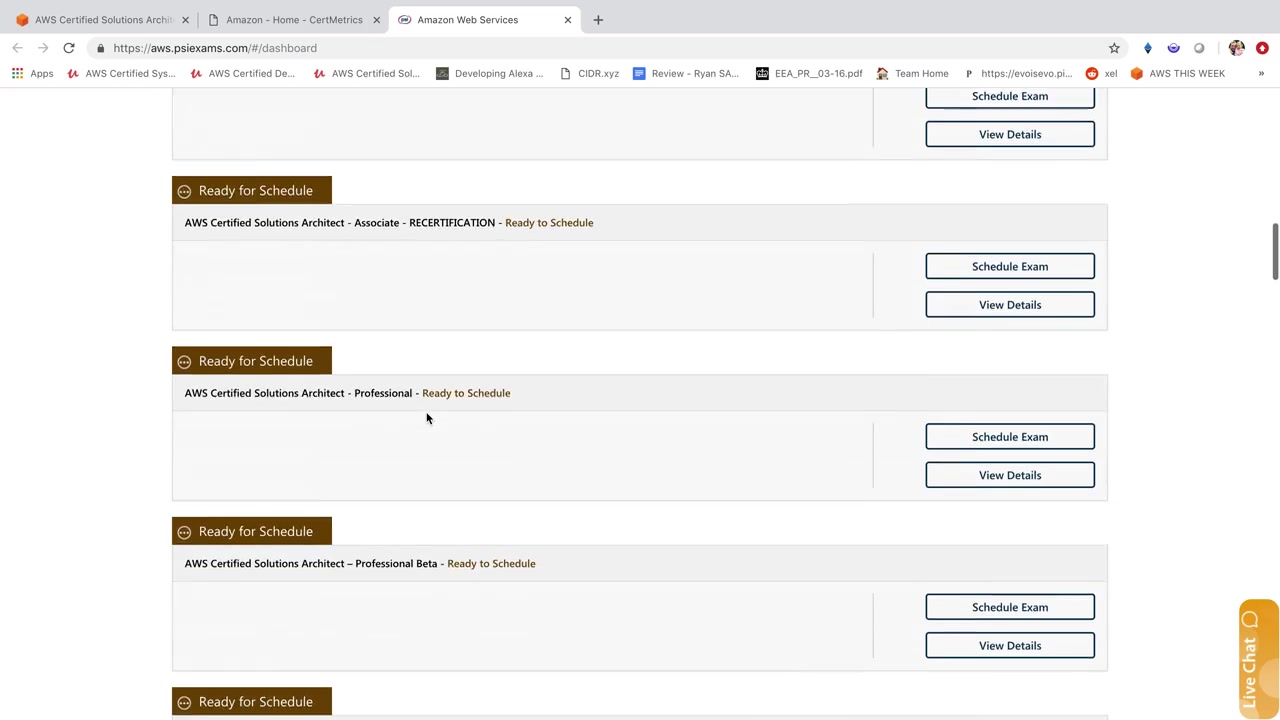
Task: Open the Apps grid in bookmarks bar
Action: [x=32, y=73]
